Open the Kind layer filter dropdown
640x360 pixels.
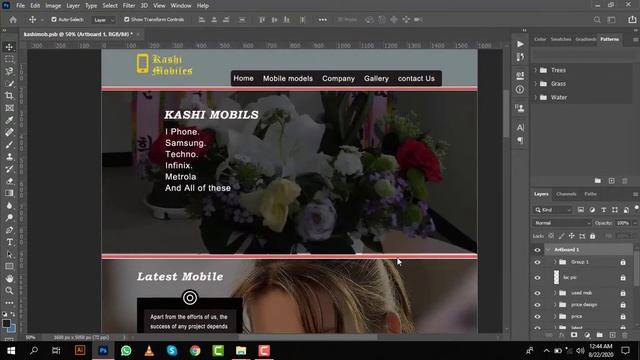553,210
